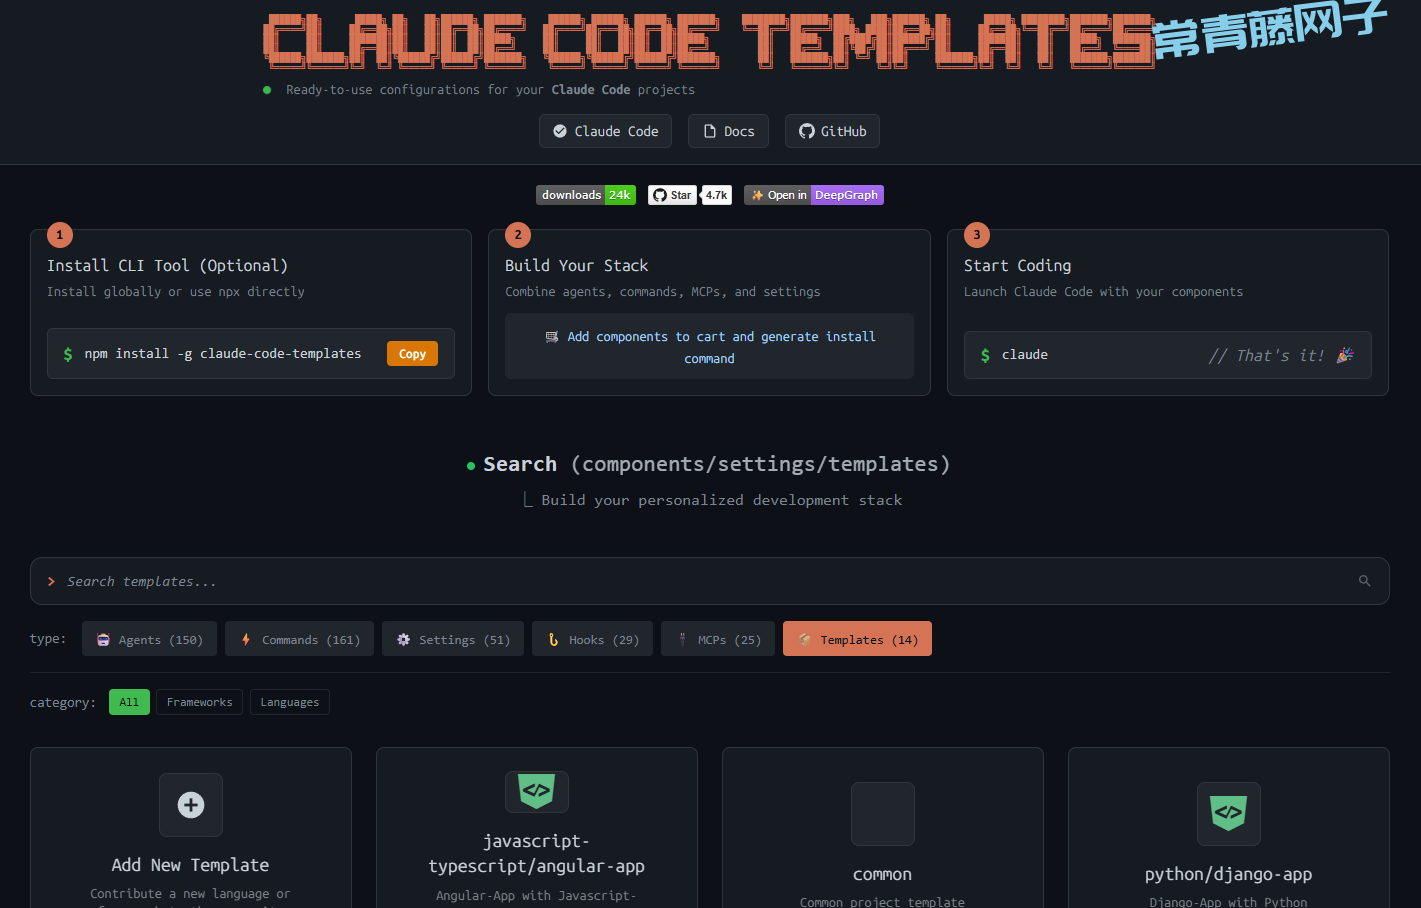Click the cart icon in Build Your Stack
The width and height of the screenshot is (1421, 908).
[552, 337]
